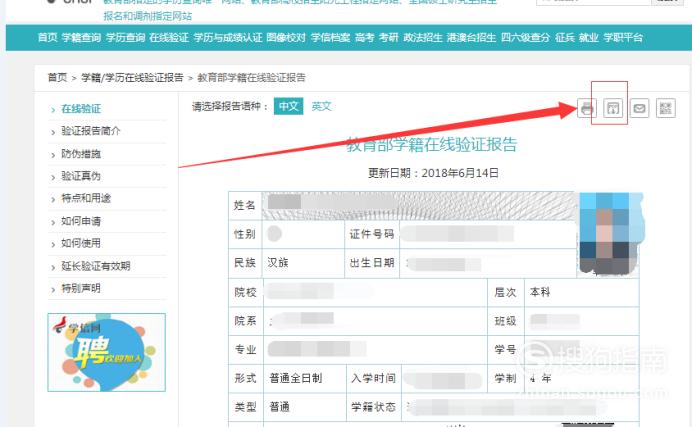The height and width of the screenshot is (427, 692).
Task: Open 图像校对 menu item
Action: [x=286, y=37]
